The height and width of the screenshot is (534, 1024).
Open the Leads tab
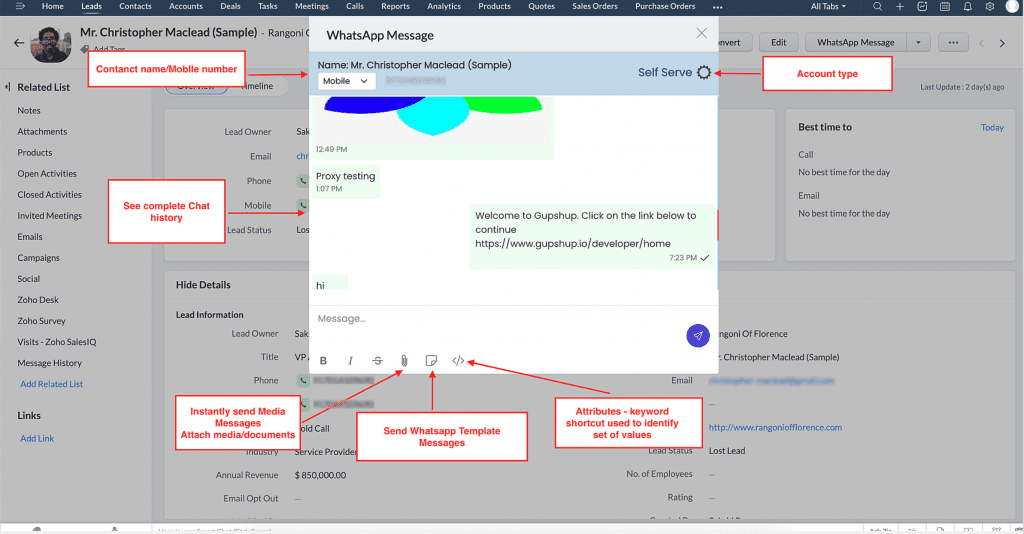coord(91,7)
